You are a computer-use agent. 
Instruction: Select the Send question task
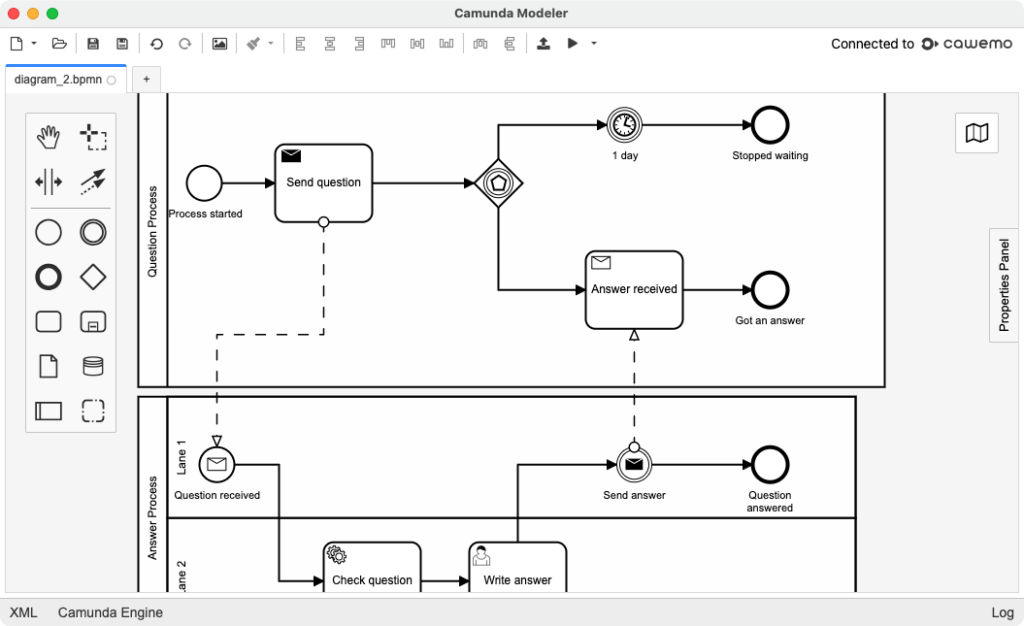coord(323,183)
